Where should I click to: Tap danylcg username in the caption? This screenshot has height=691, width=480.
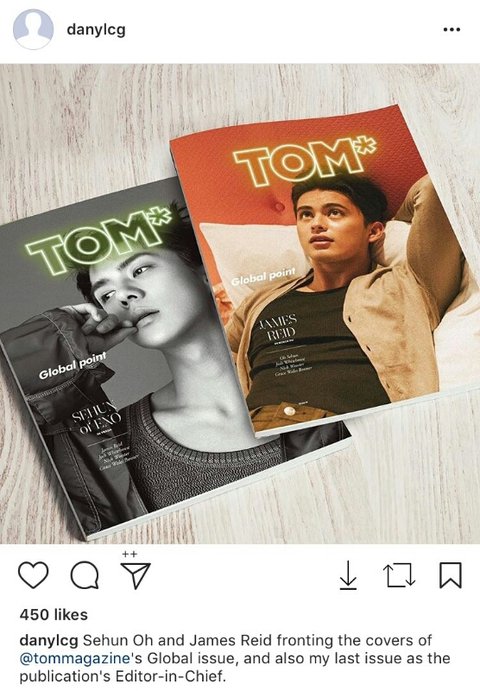point(49,640)
